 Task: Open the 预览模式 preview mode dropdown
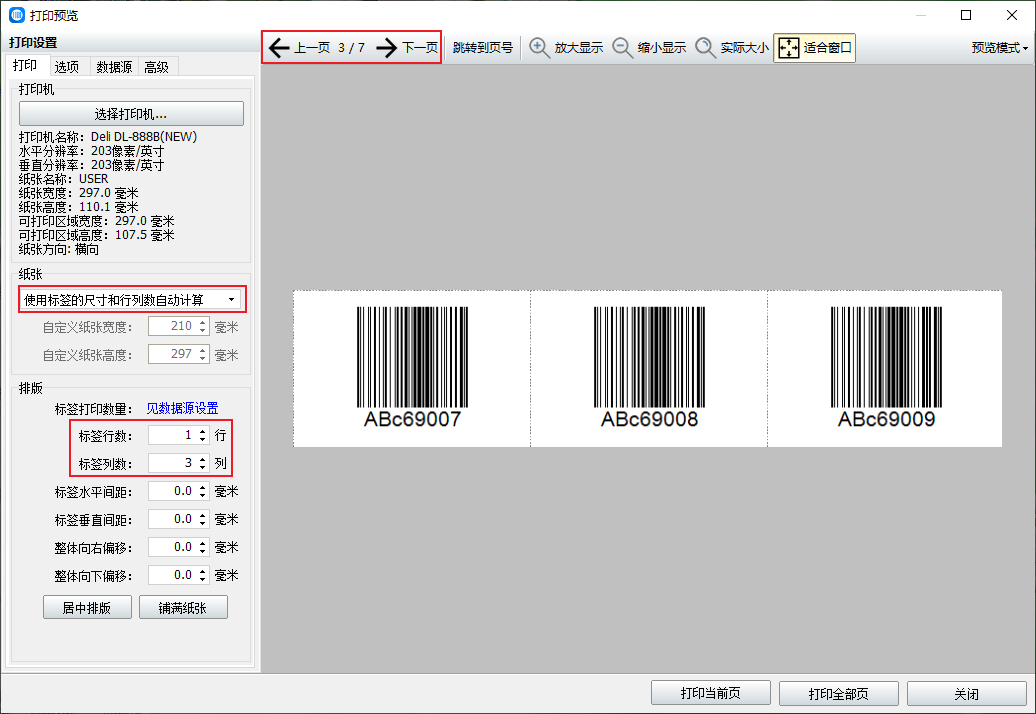point(1000,48)
